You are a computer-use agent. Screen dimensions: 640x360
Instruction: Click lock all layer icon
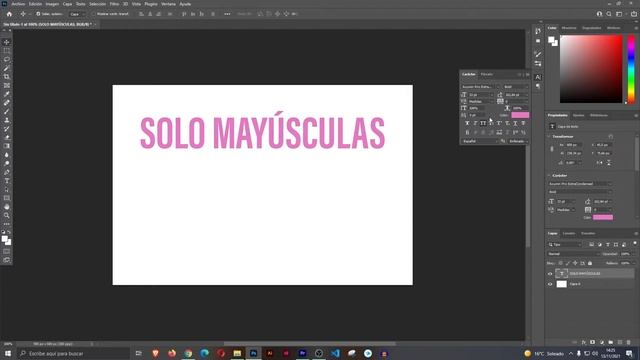[x=590, y=263]
